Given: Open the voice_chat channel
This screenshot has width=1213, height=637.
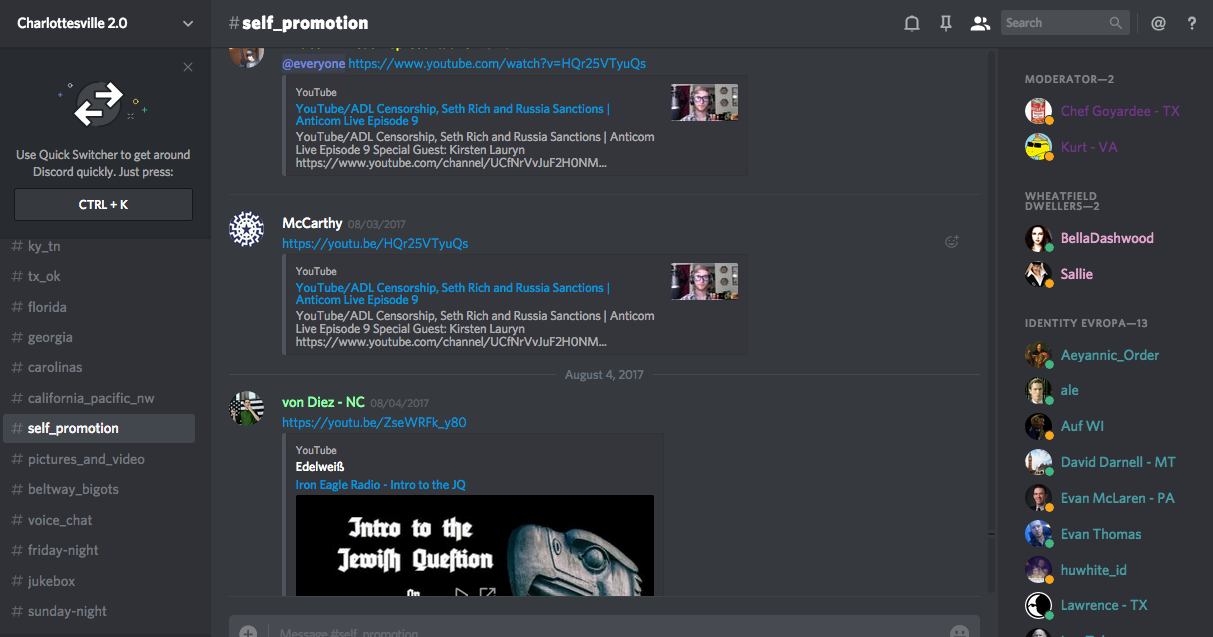Looking at the screenshot, I should (x=60, y=520).
